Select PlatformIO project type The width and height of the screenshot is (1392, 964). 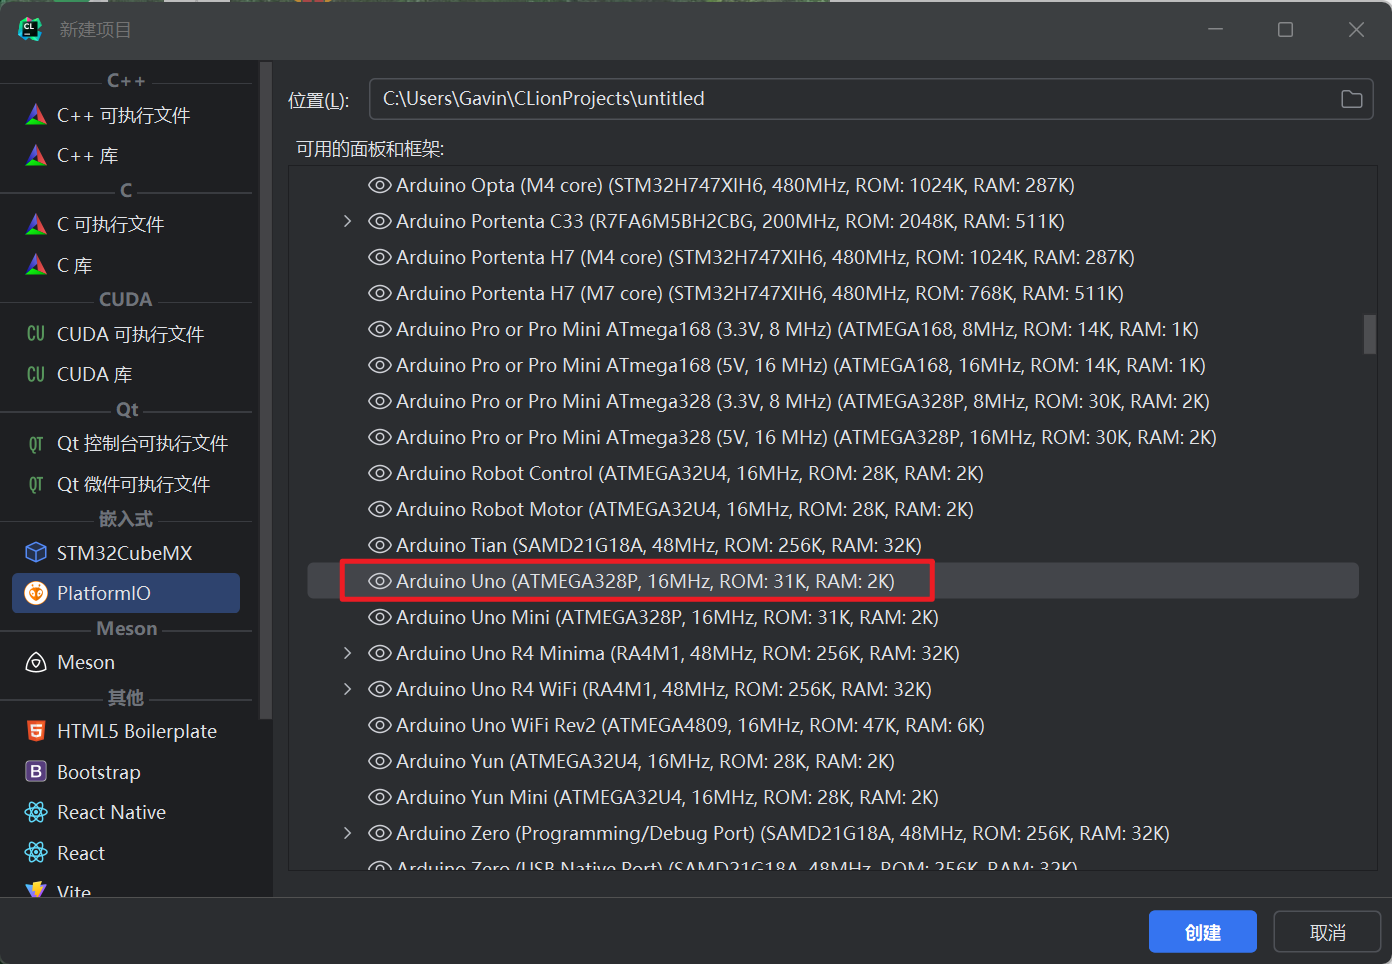pos(126,593)
